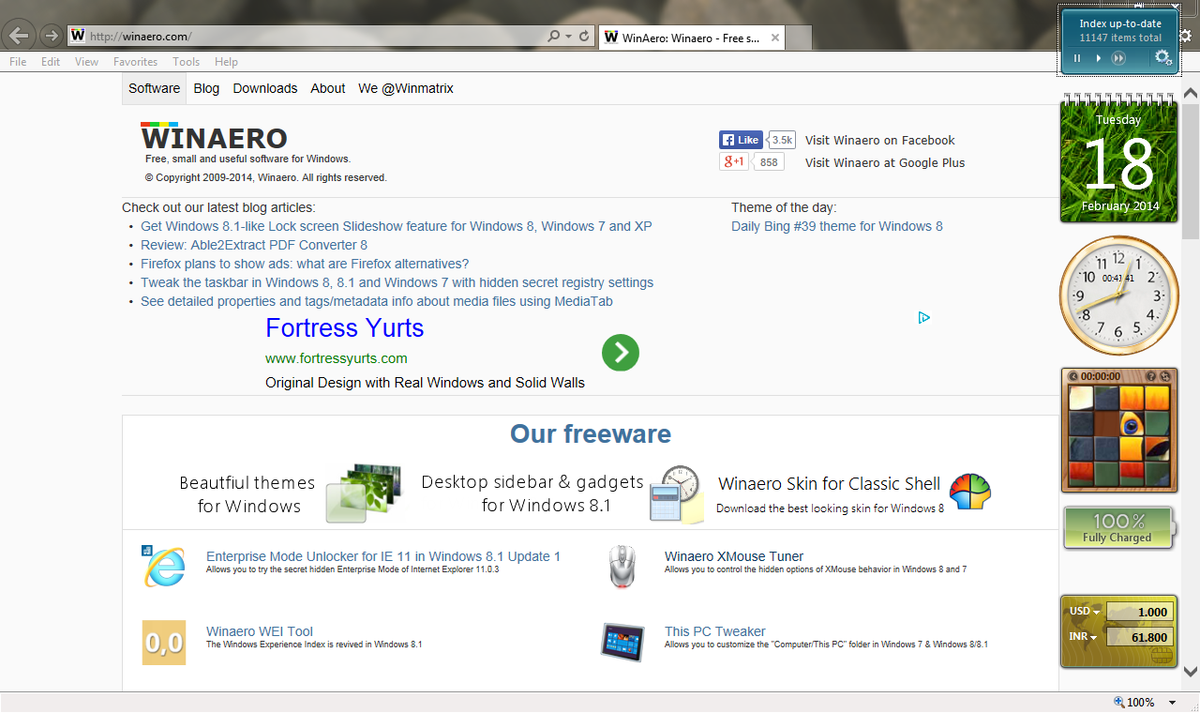Open the Edit menu
1200x713 pixels.
point(51,62)
